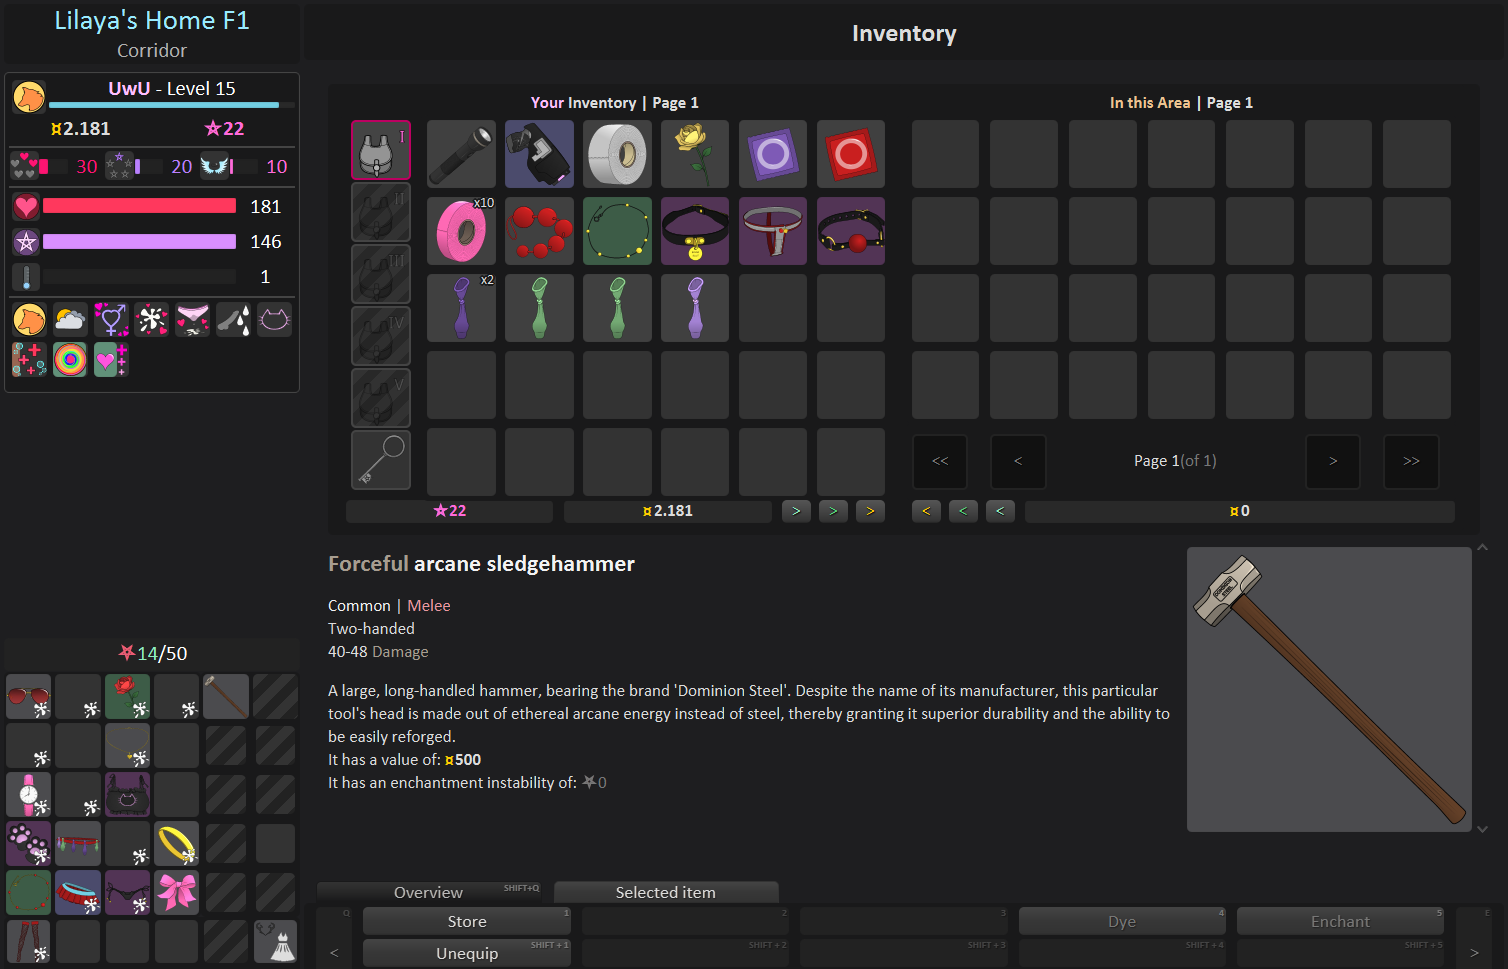Select the red beads item
Viewport: 1508px width, 969px height.
tap(539, 231)
